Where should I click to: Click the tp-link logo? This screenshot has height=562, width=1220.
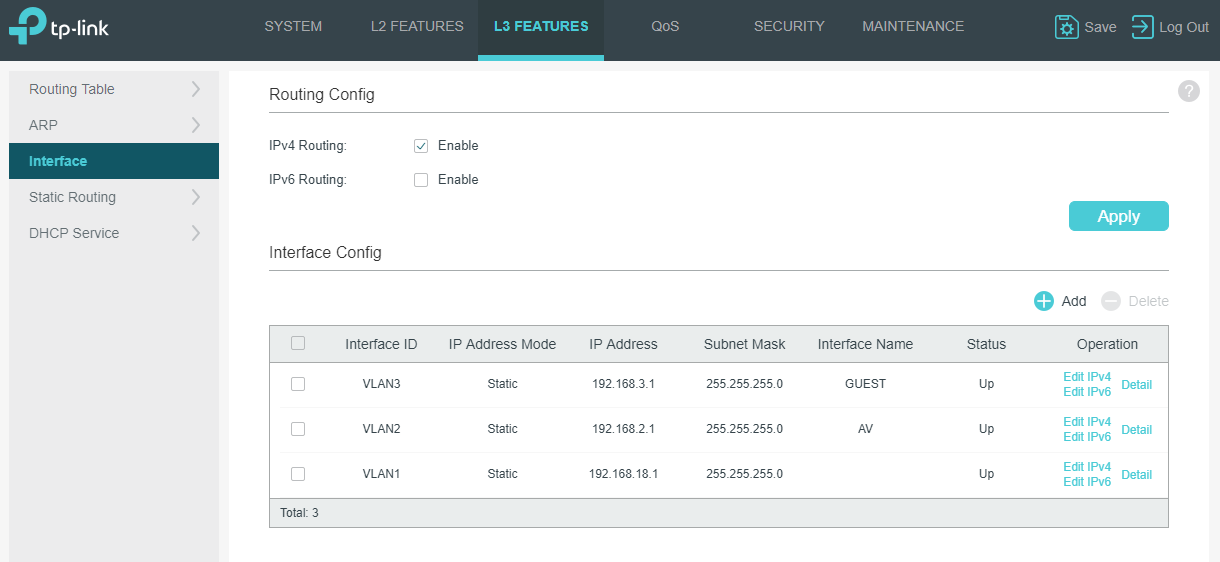click(x=58, y=27)
